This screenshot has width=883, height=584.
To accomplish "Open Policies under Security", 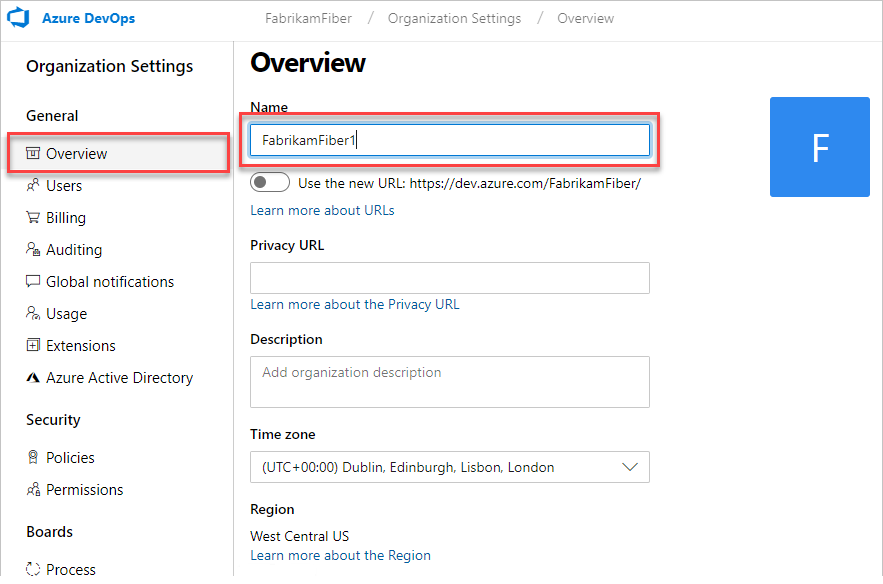I will click(70, 458).
